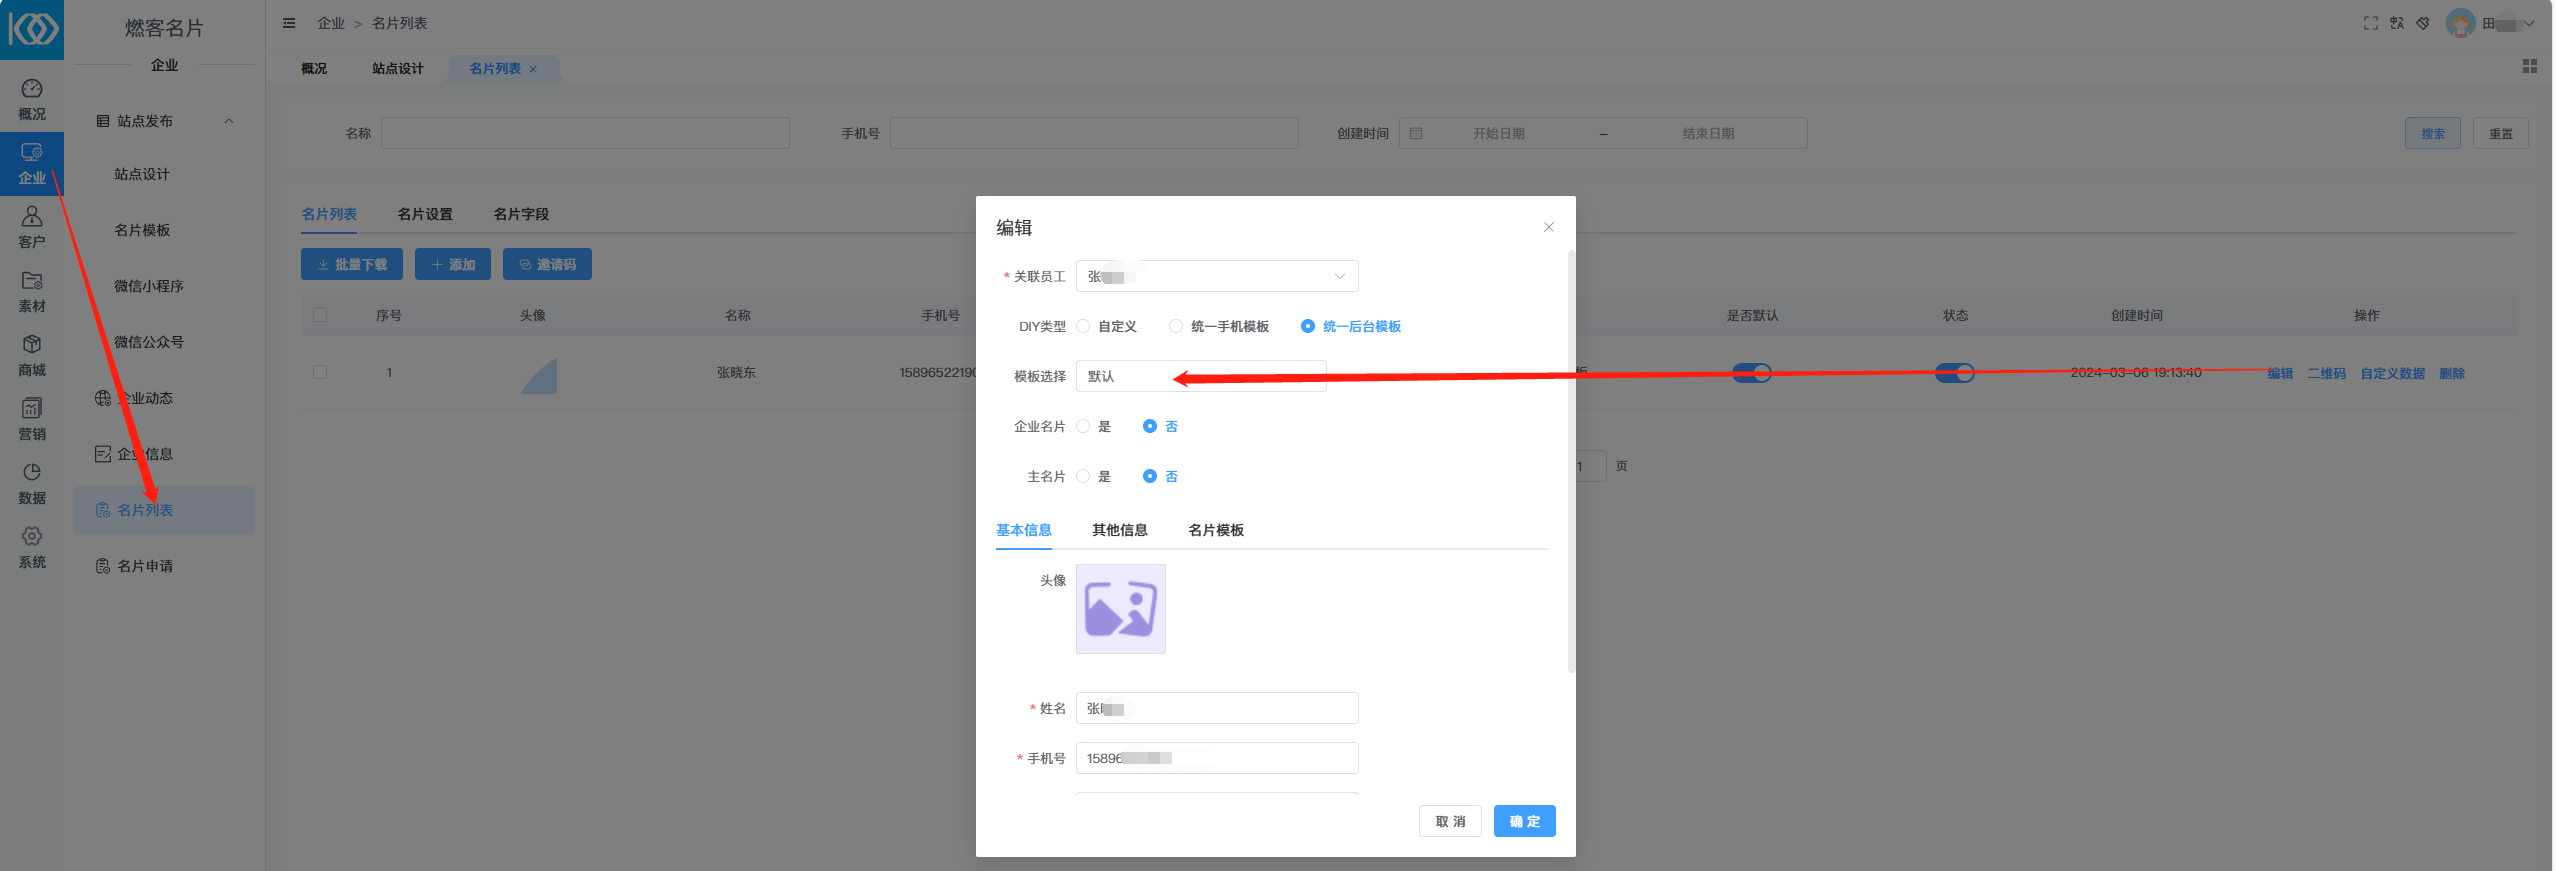The height and width of the screenshot is (871, 2556).
Task: Click the 取消 cancel button
Action: (1450, 821)
